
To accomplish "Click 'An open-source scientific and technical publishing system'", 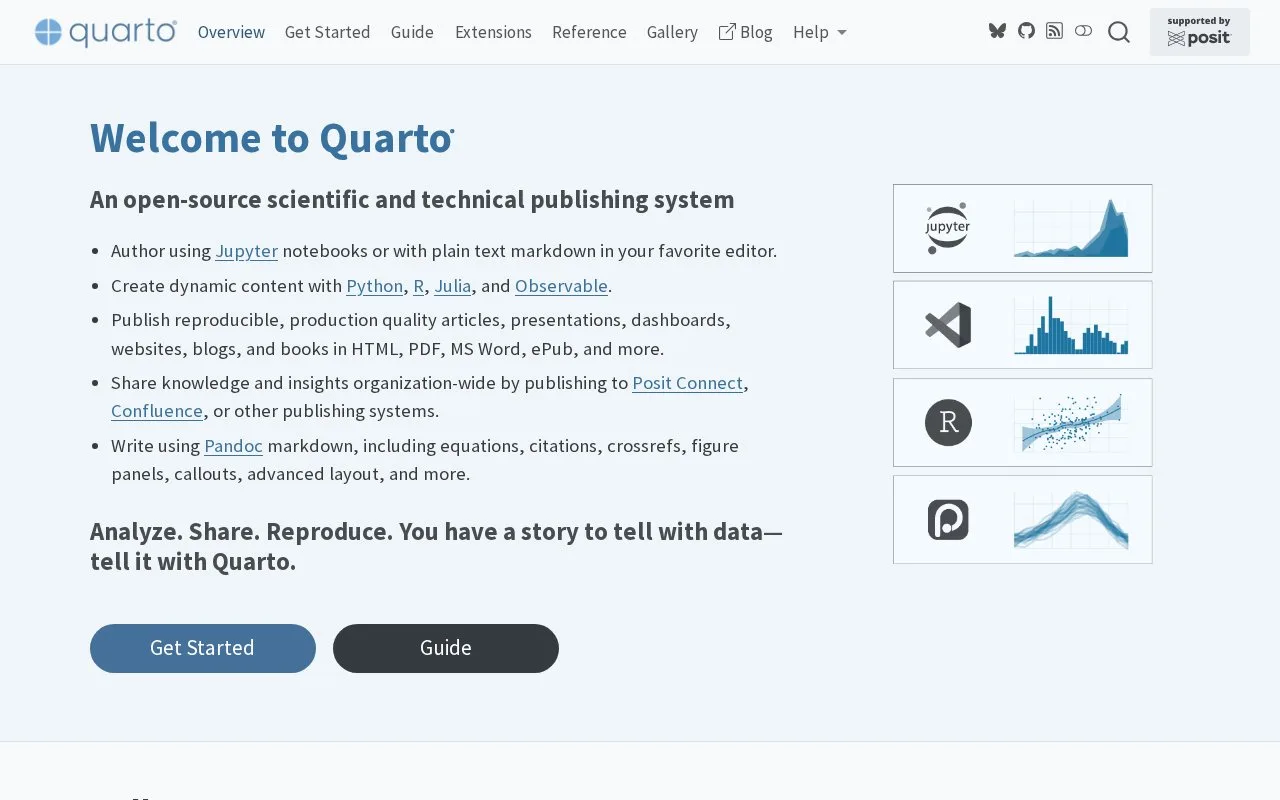I will [412, 200].
